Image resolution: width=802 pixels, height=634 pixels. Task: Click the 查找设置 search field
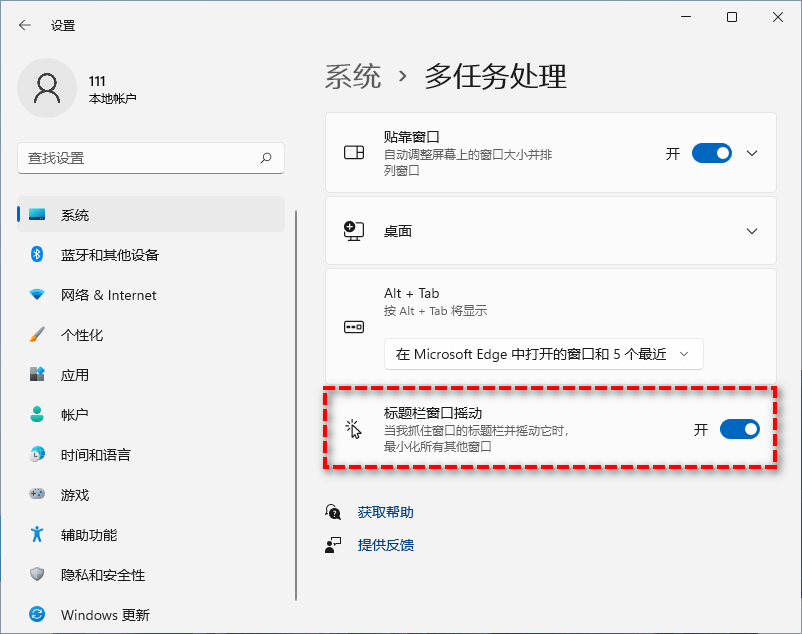pos(140,158)
